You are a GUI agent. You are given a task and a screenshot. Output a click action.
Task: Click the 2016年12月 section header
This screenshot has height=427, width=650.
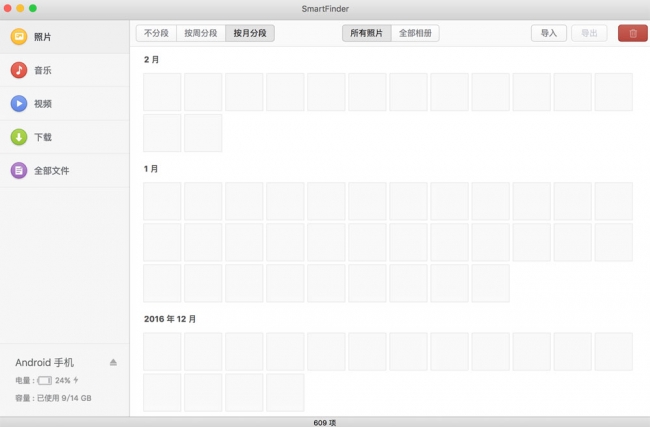170,319
